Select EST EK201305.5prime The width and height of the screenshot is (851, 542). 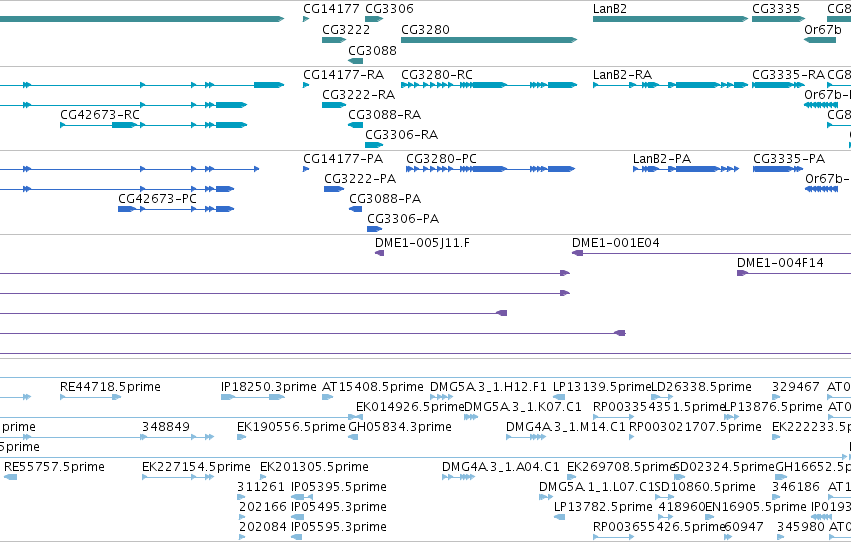263,477
